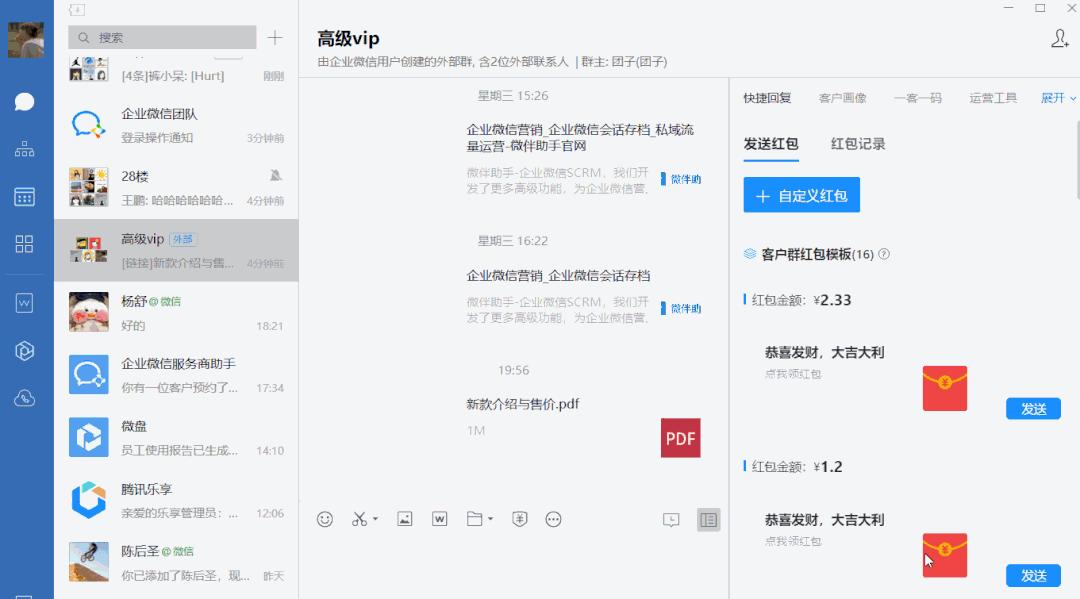The image size is (1080, 599).
Task: Send the ¥2.33 red packet template
Action: pos(1033,409)
